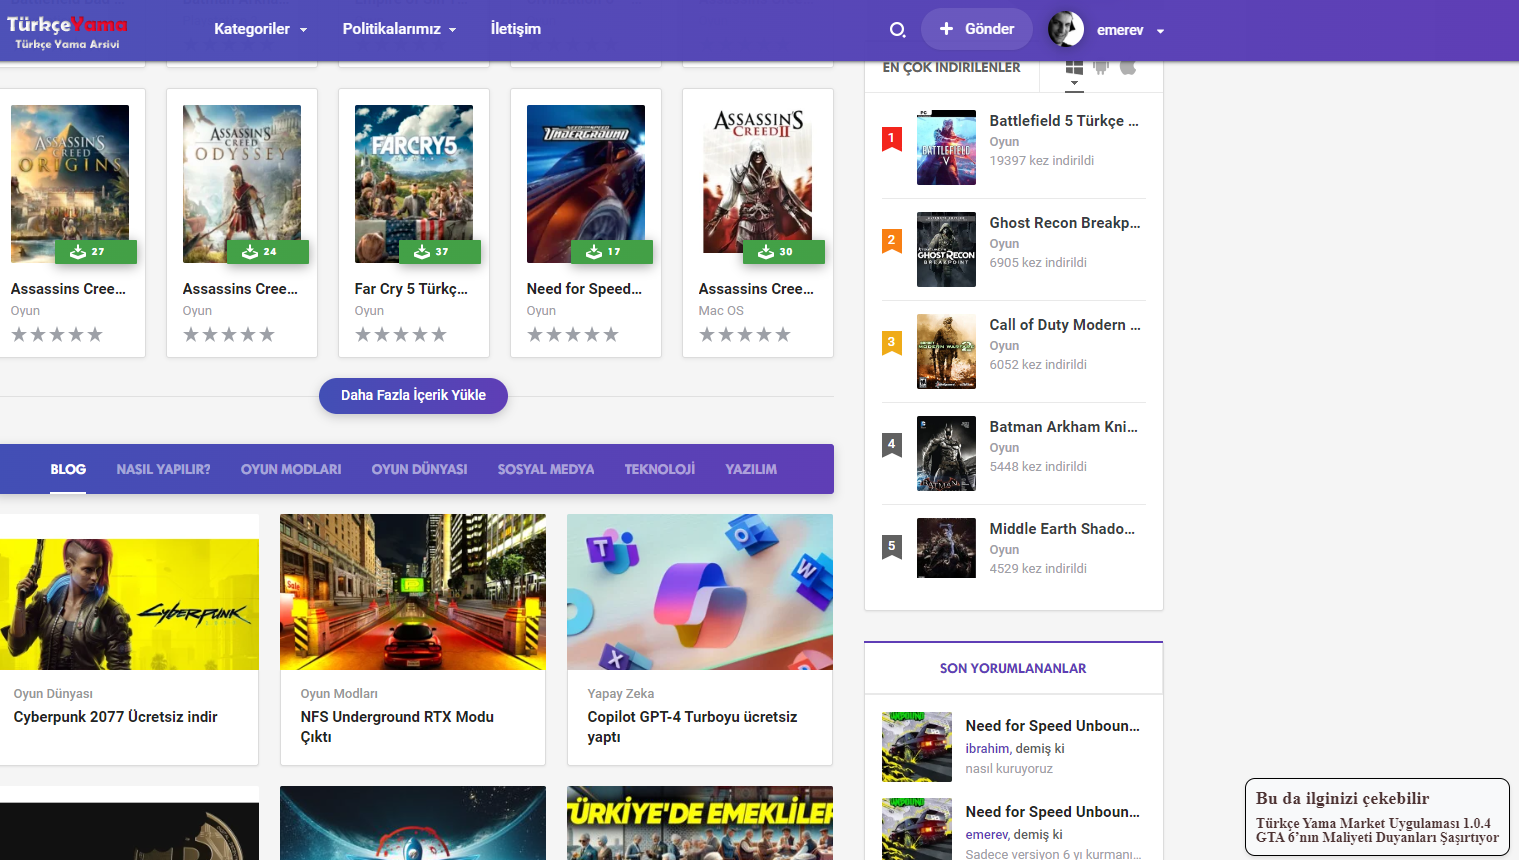1519x860 pixels.
Task: Click rank 5 ribbon beside Middle Earth Shadow
Action: pos(892,547)
